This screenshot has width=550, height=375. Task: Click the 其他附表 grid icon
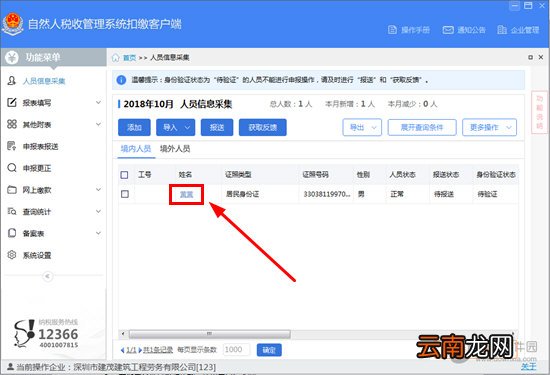12,124
